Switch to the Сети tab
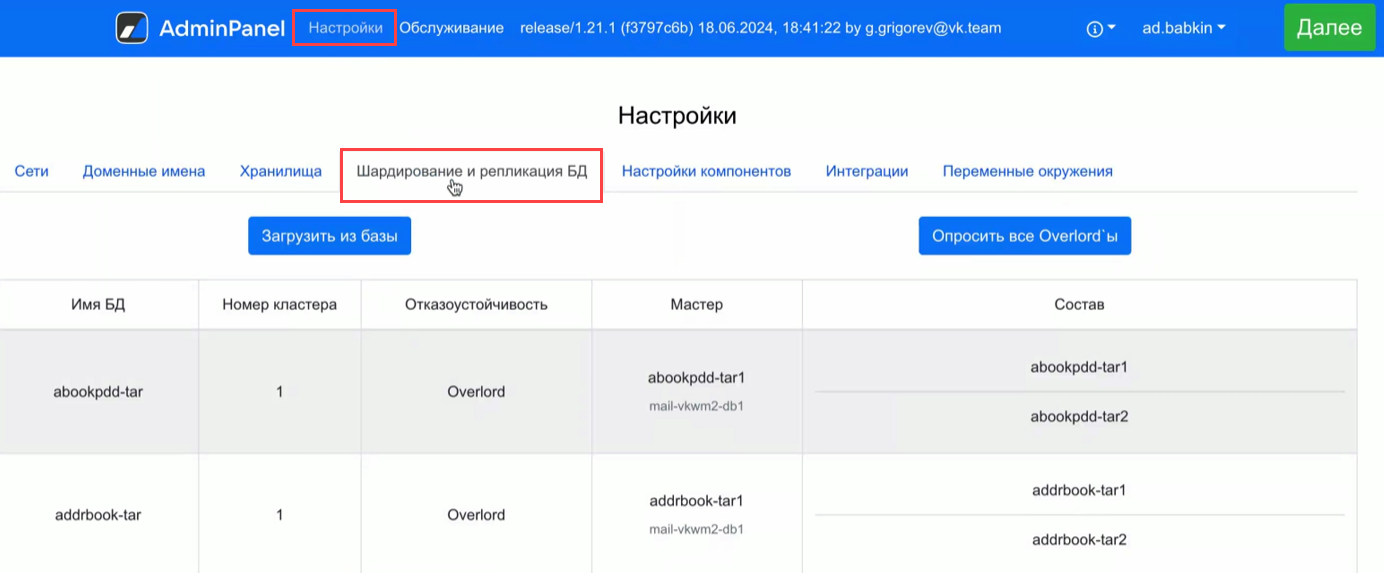The height and width of the screenshot is (573, 1384). pos(31,171)
